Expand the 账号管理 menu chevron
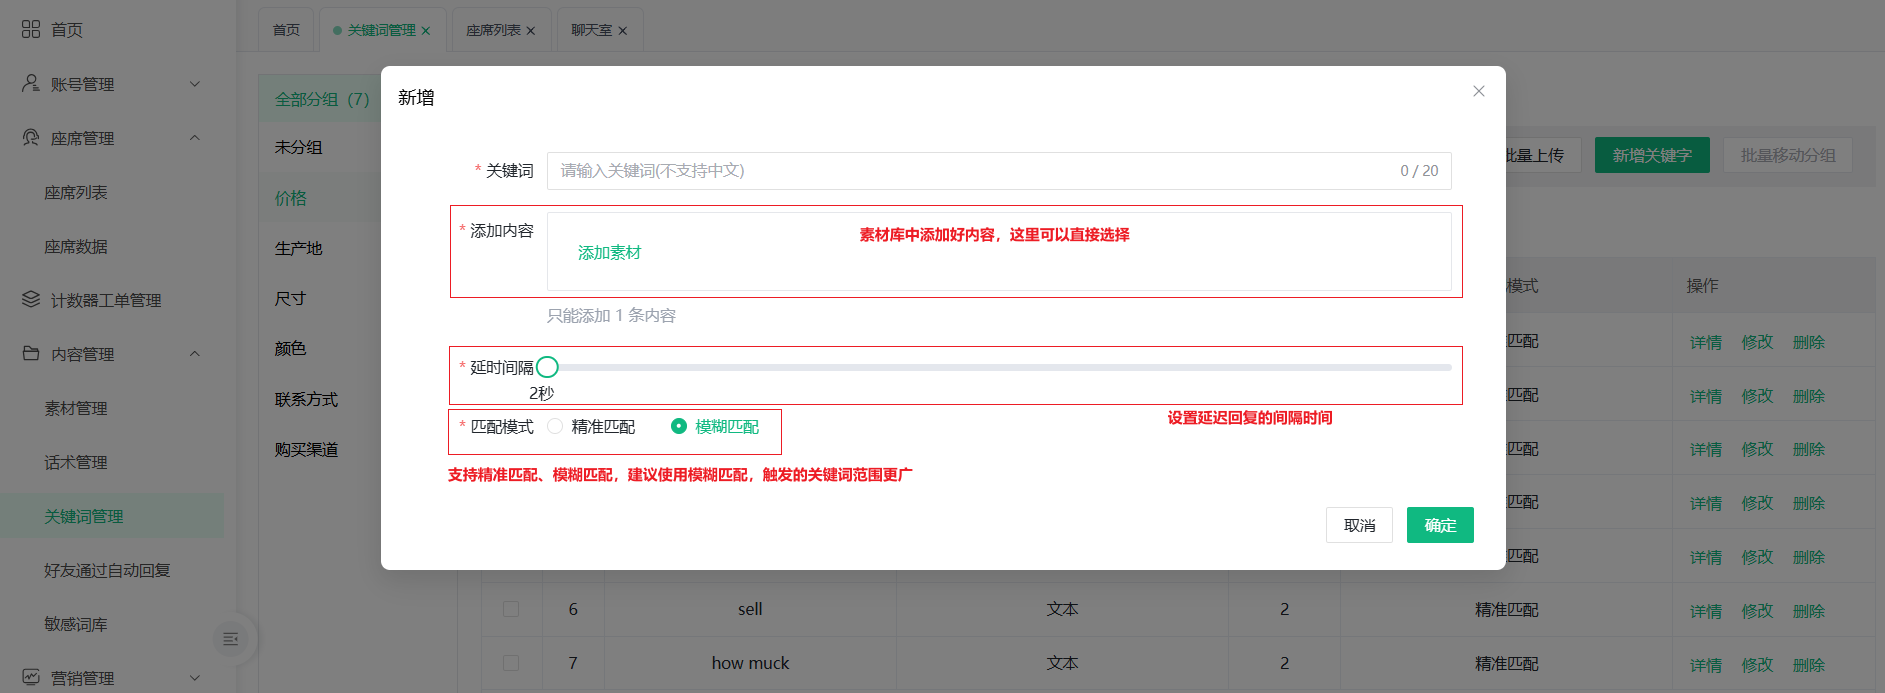The image size is (1885, 693). [x=195, y=84]
